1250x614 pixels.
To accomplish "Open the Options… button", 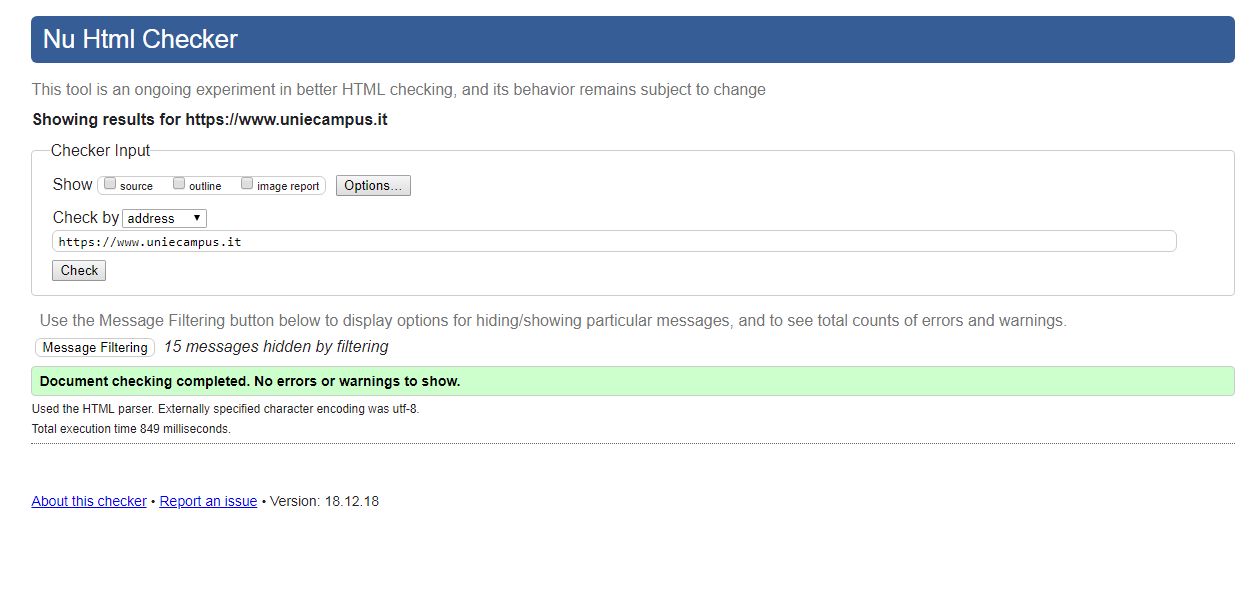I will coord(373,185).
